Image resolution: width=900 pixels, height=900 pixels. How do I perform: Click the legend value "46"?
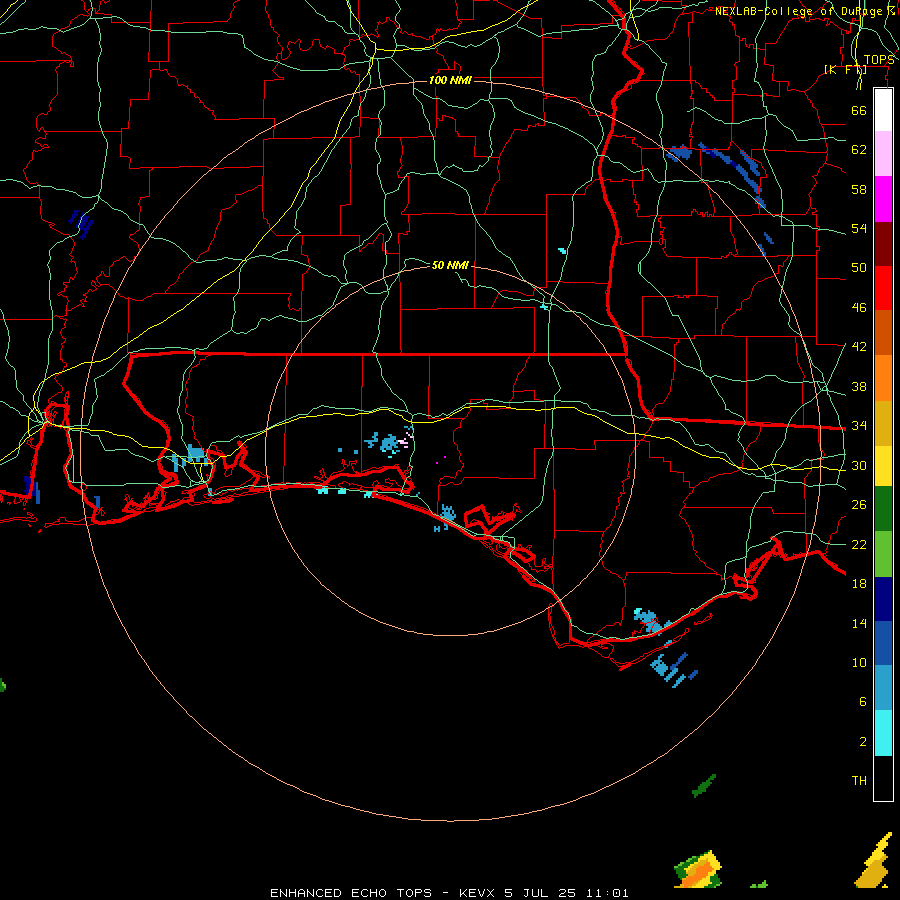(859, 308)
